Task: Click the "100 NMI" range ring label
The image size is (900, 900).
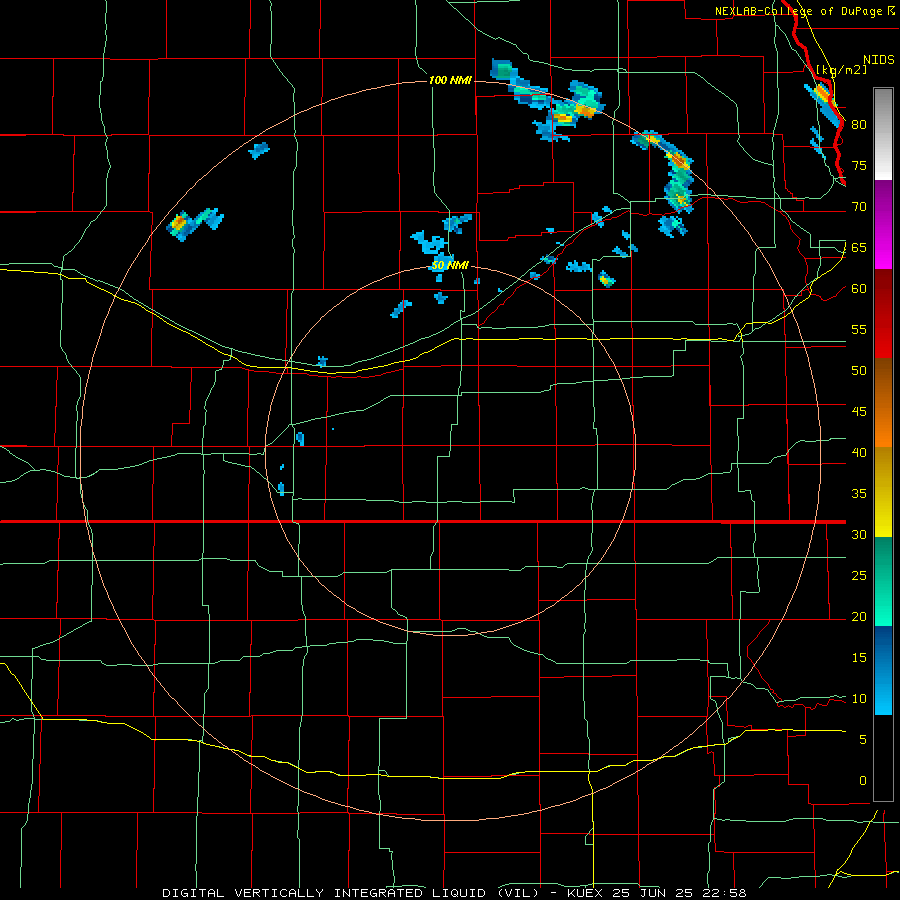Action: click(x=451, y=80)
